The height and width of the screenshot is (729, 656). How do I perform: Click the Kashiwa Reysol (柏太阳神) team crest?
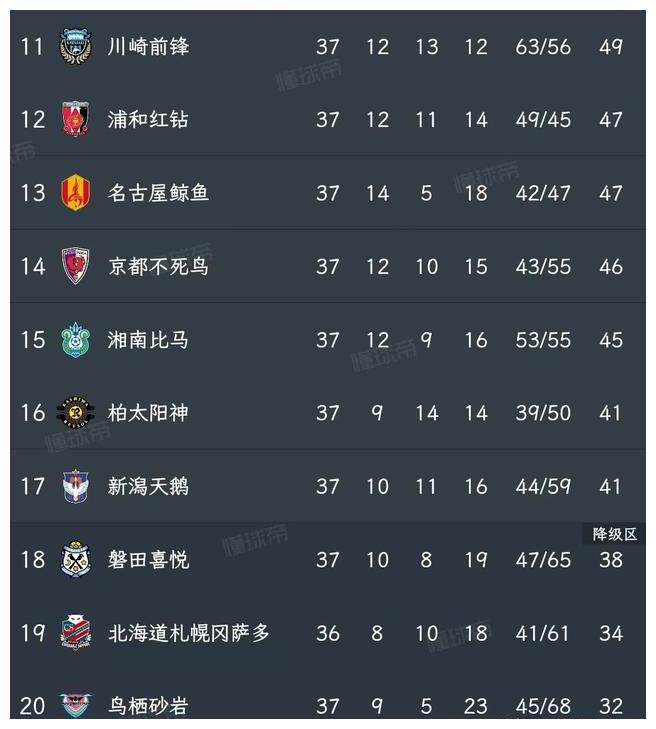click(x=75, y=412)
